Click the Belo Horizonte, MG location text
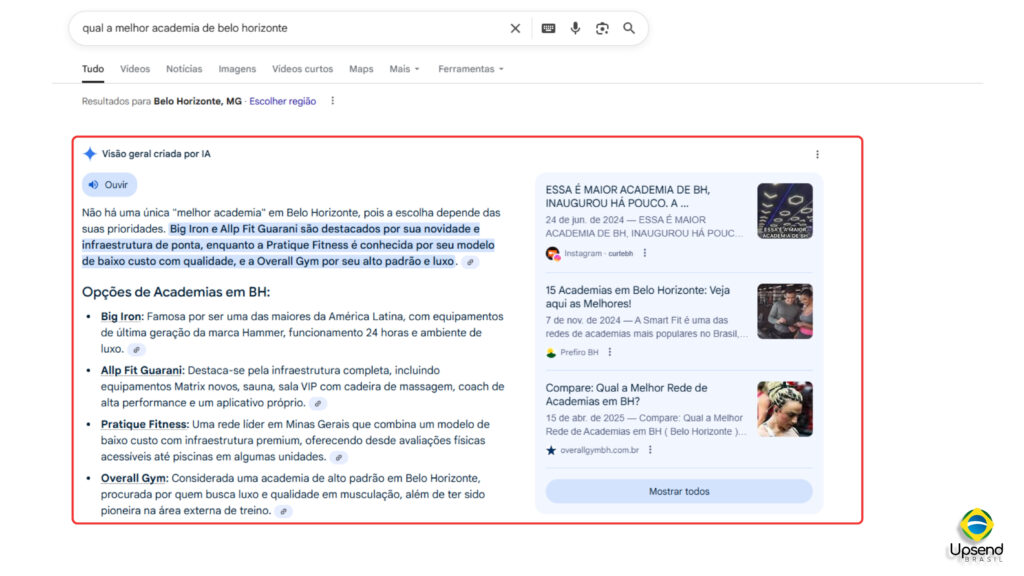This screenshot has width=1024, height=576. coord(197,101)
